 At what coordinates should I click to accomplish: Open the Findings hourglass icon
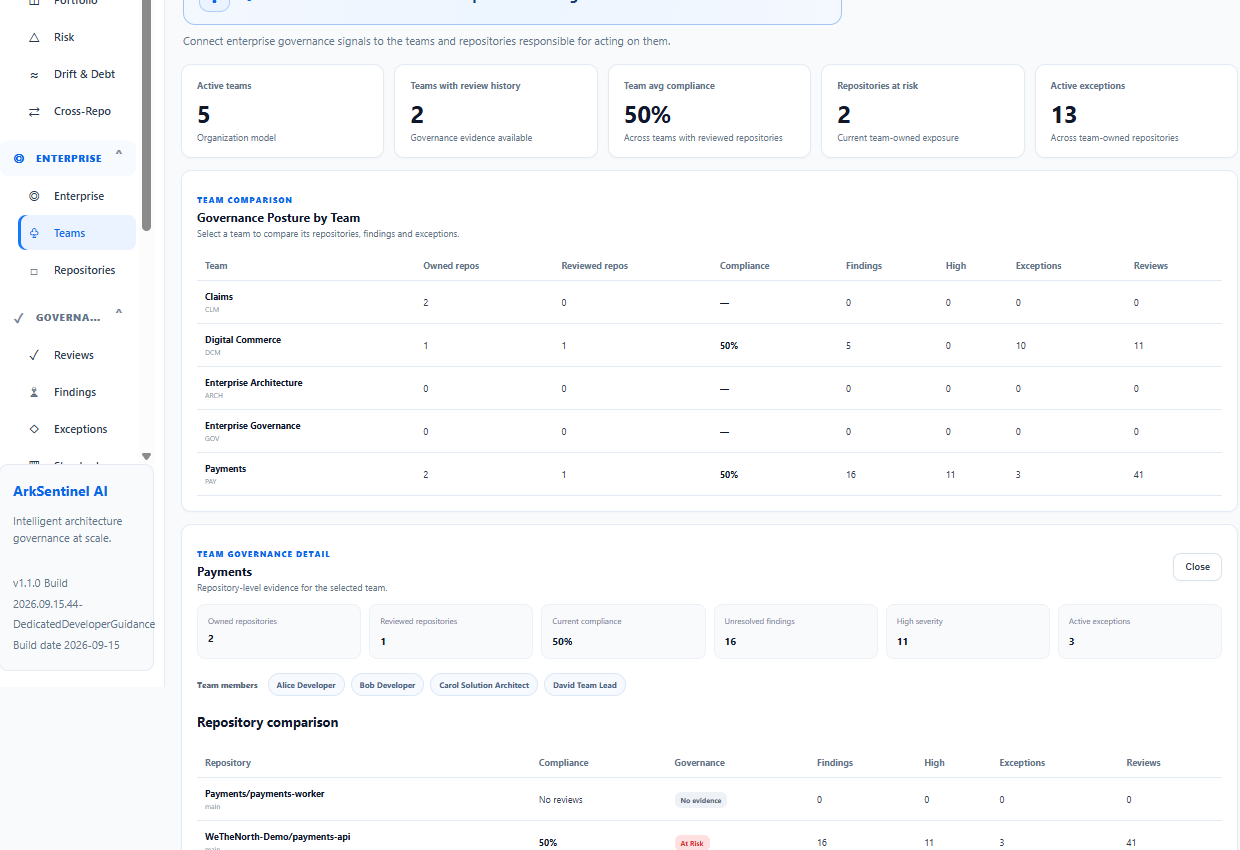(x=34, y=392)
